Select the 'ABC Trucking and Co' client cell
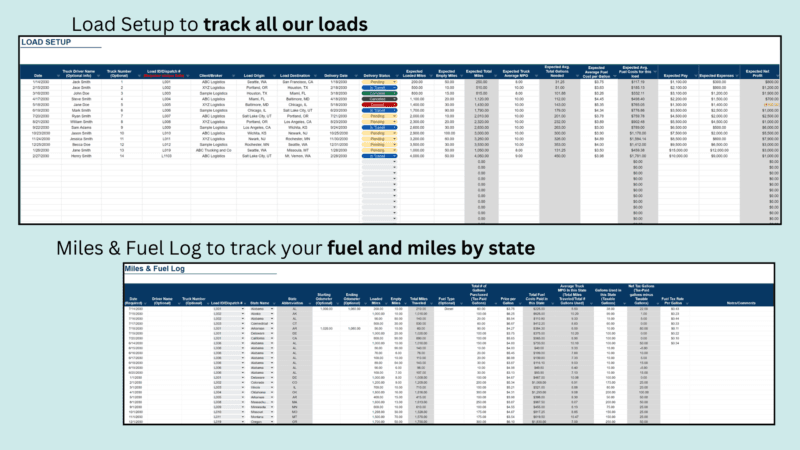Viewport: 800px width, 450px height. point(213,151)
